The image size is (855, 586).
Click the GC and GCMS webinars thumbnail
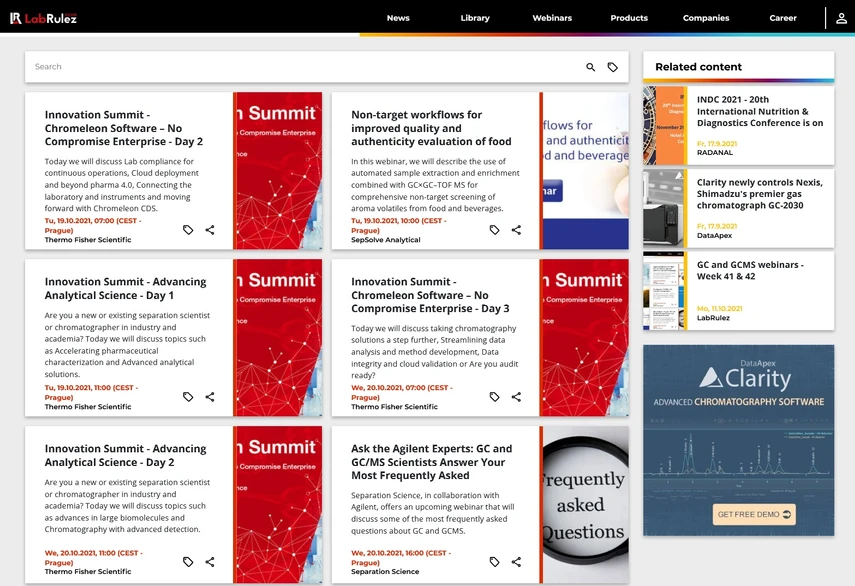664,291
